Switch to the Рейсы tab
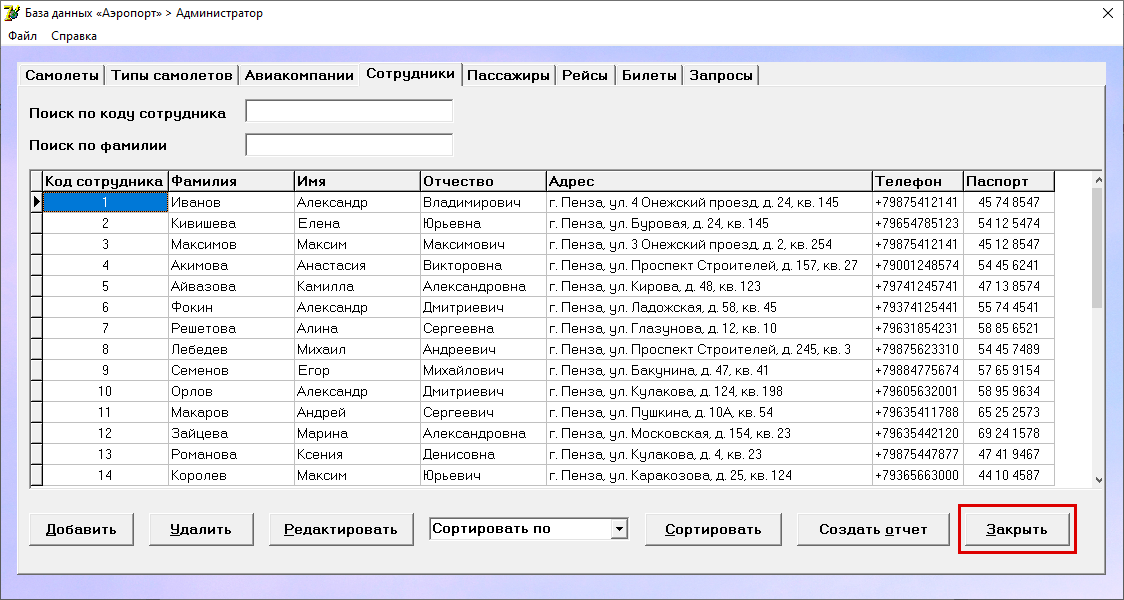 (585, 75)
